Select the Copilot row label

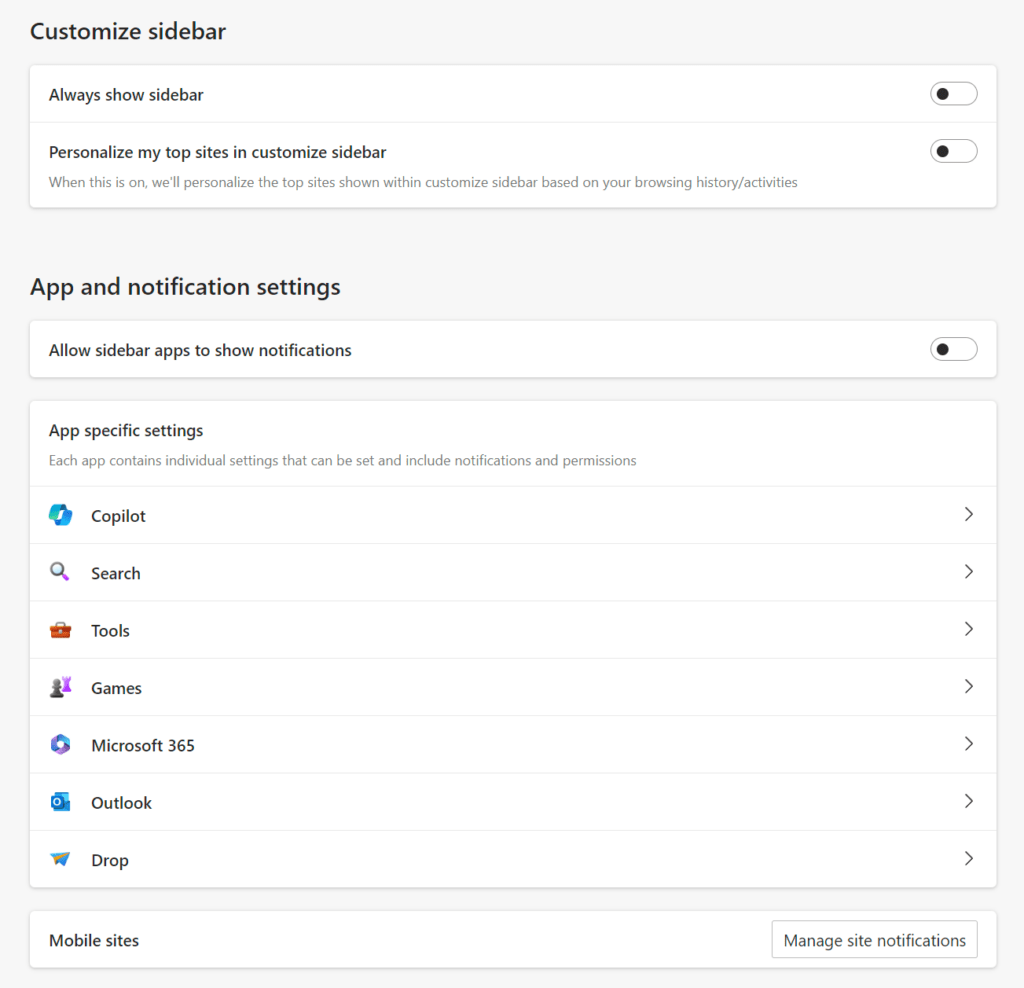tap(118, 516)
